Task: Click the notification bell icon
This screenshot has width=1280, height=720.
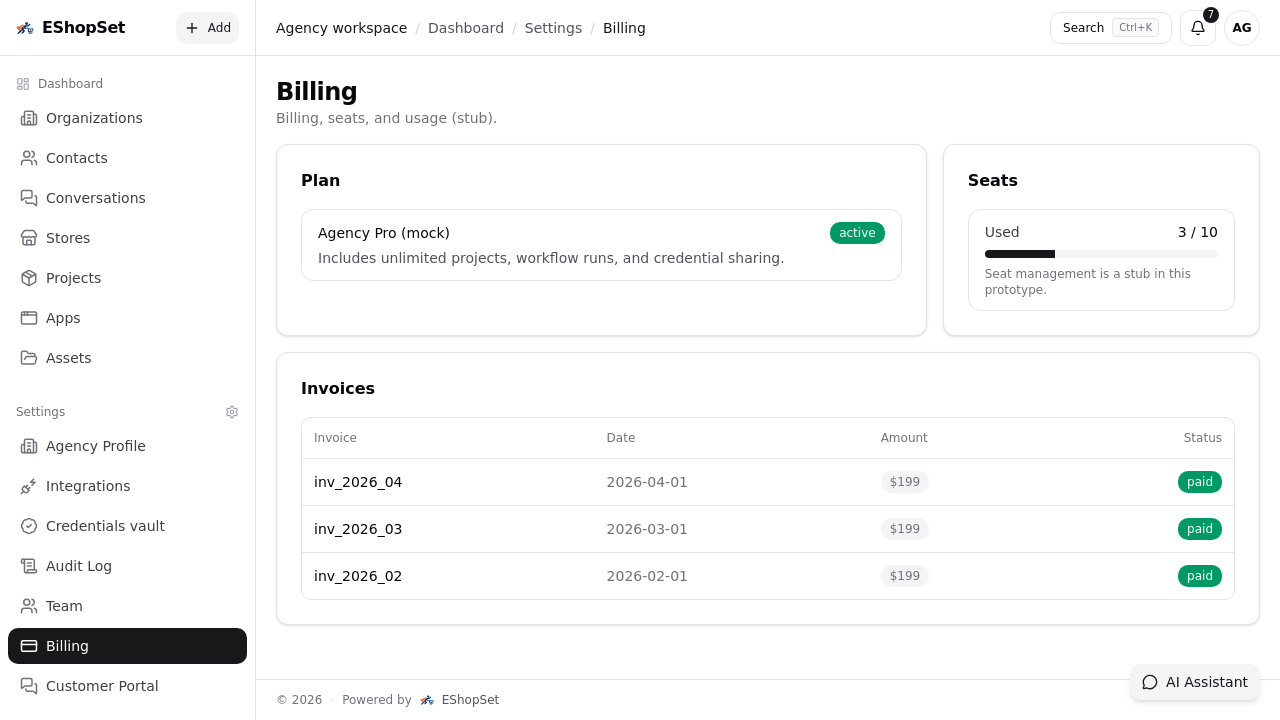Action: tap(1197, 28)
